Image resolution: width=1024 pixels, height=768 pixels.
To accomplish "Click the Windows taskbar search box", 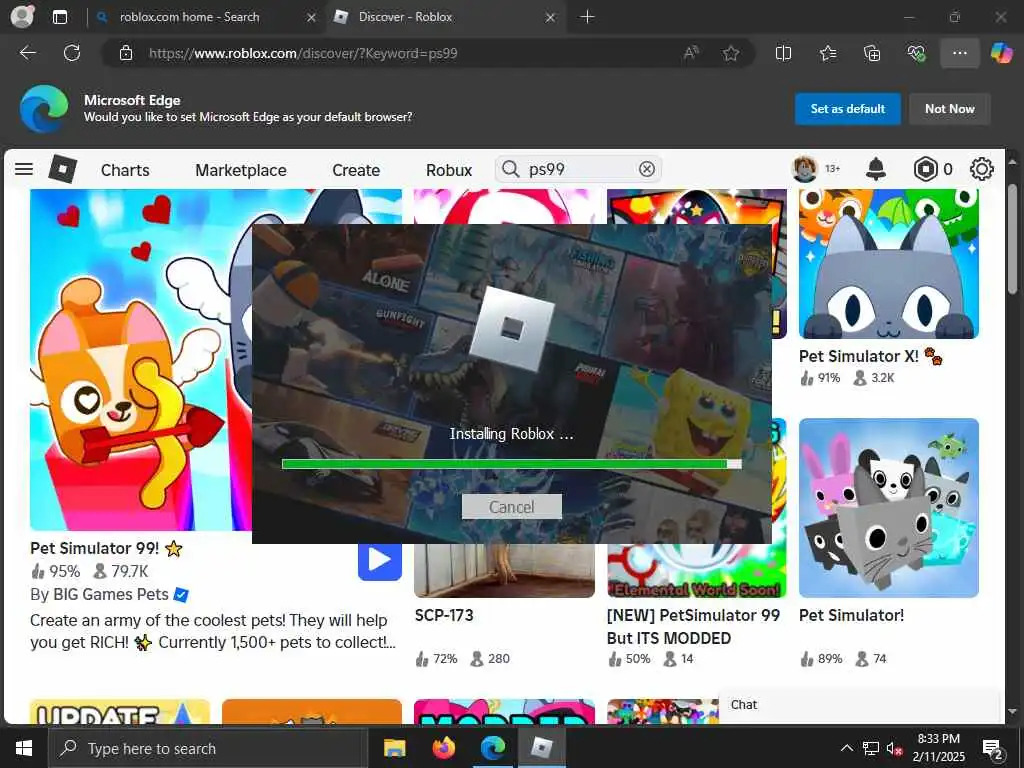I will 206,748.
